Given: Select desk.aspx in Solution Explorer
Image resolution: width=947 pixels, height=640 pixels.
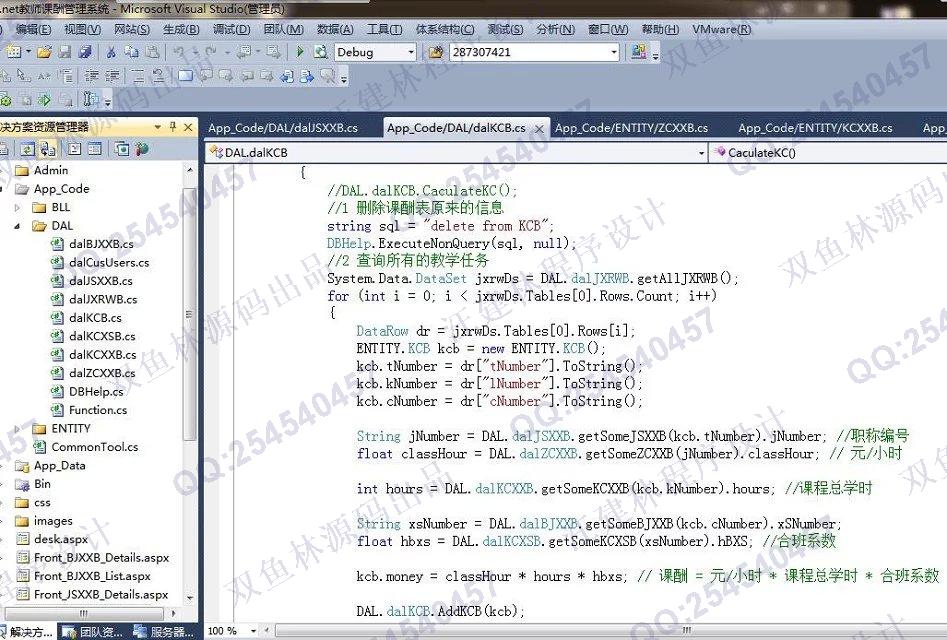Looking at the screenshot, I should tap(60, 539).
